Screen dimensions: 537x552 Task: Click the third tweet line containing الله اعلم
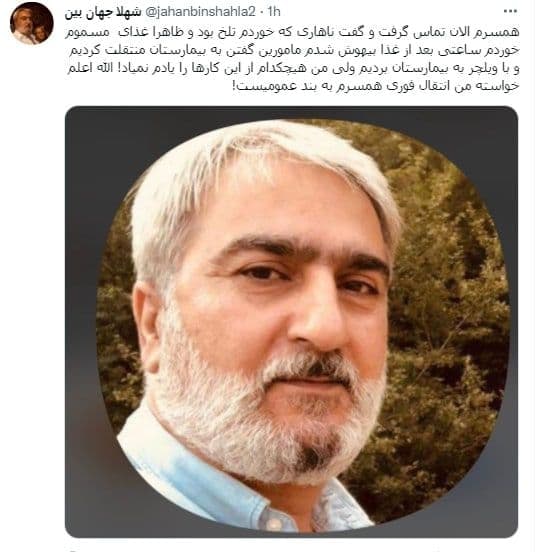[293, 69]
